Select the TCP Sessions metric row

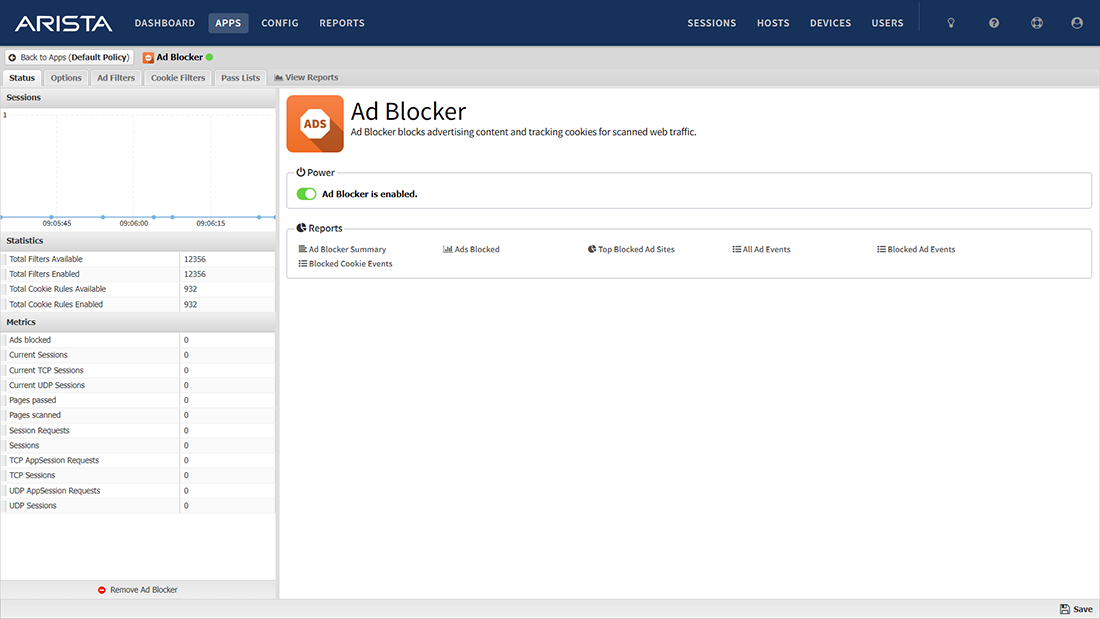click(x=138, y=476)
